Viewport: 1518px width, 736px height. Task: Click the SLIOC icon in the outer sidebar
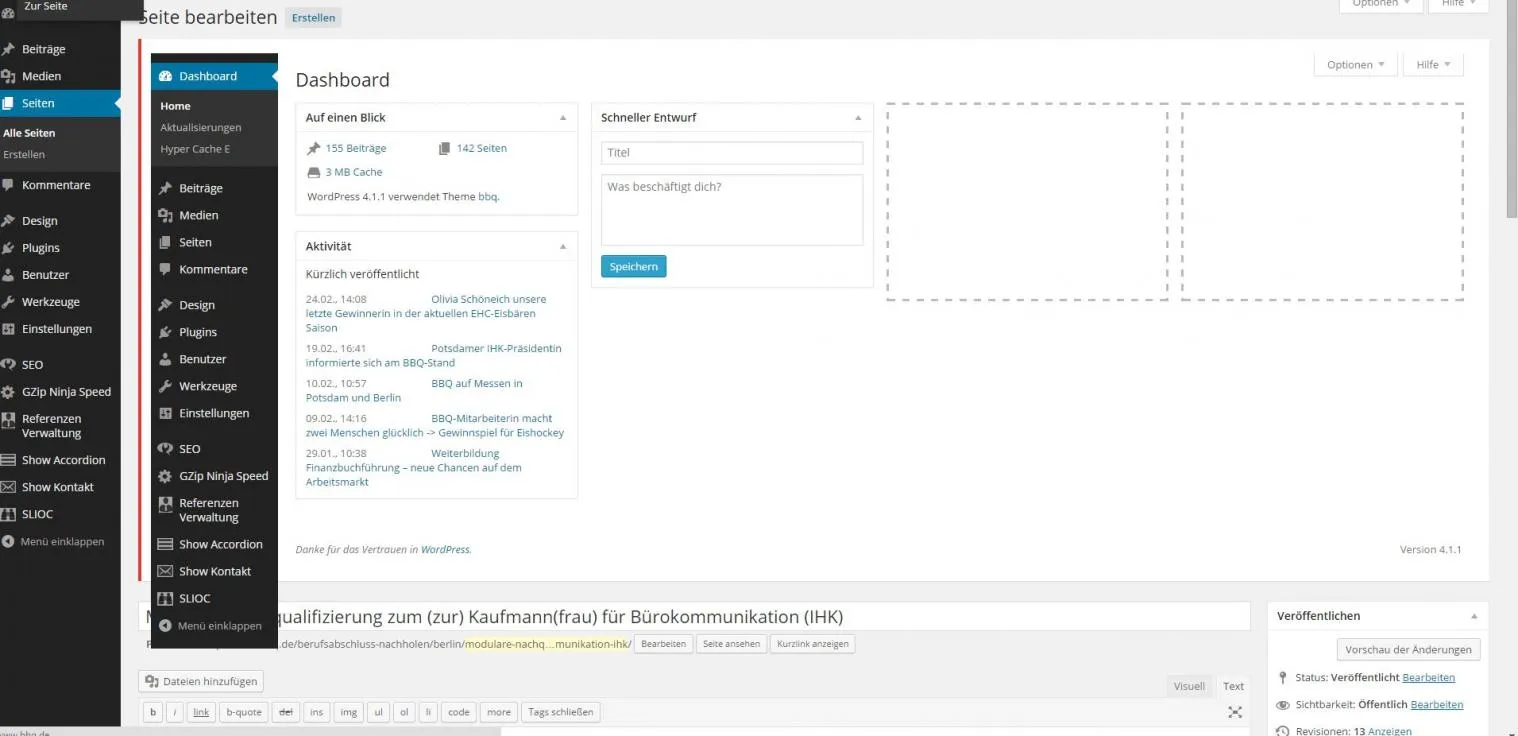point(8,514)
